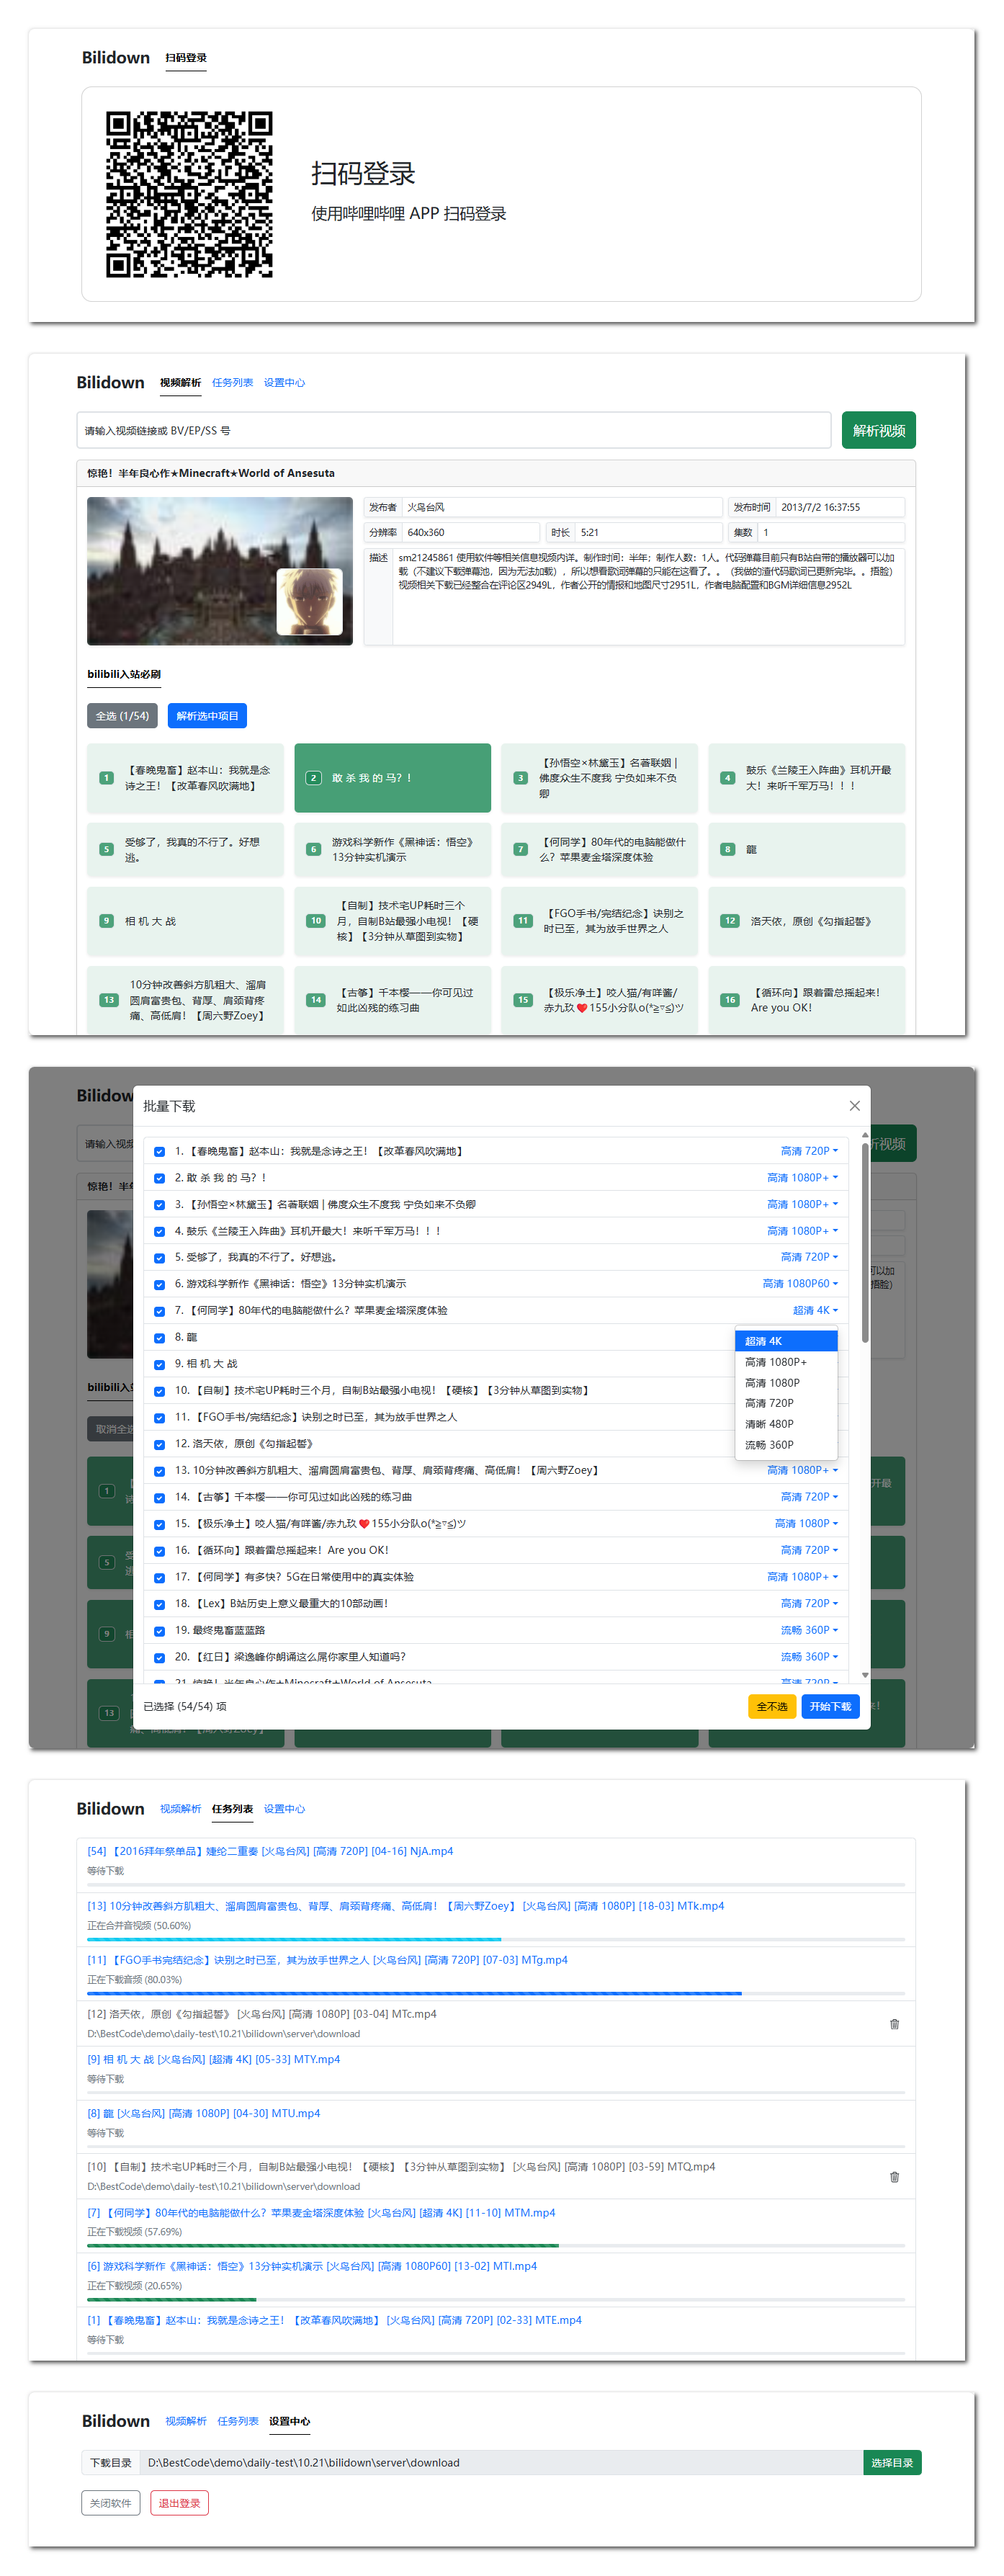Open 设置中心 tab from the task list page
Viewport: 1004px width, 2576px height.
coord(284,1809)
